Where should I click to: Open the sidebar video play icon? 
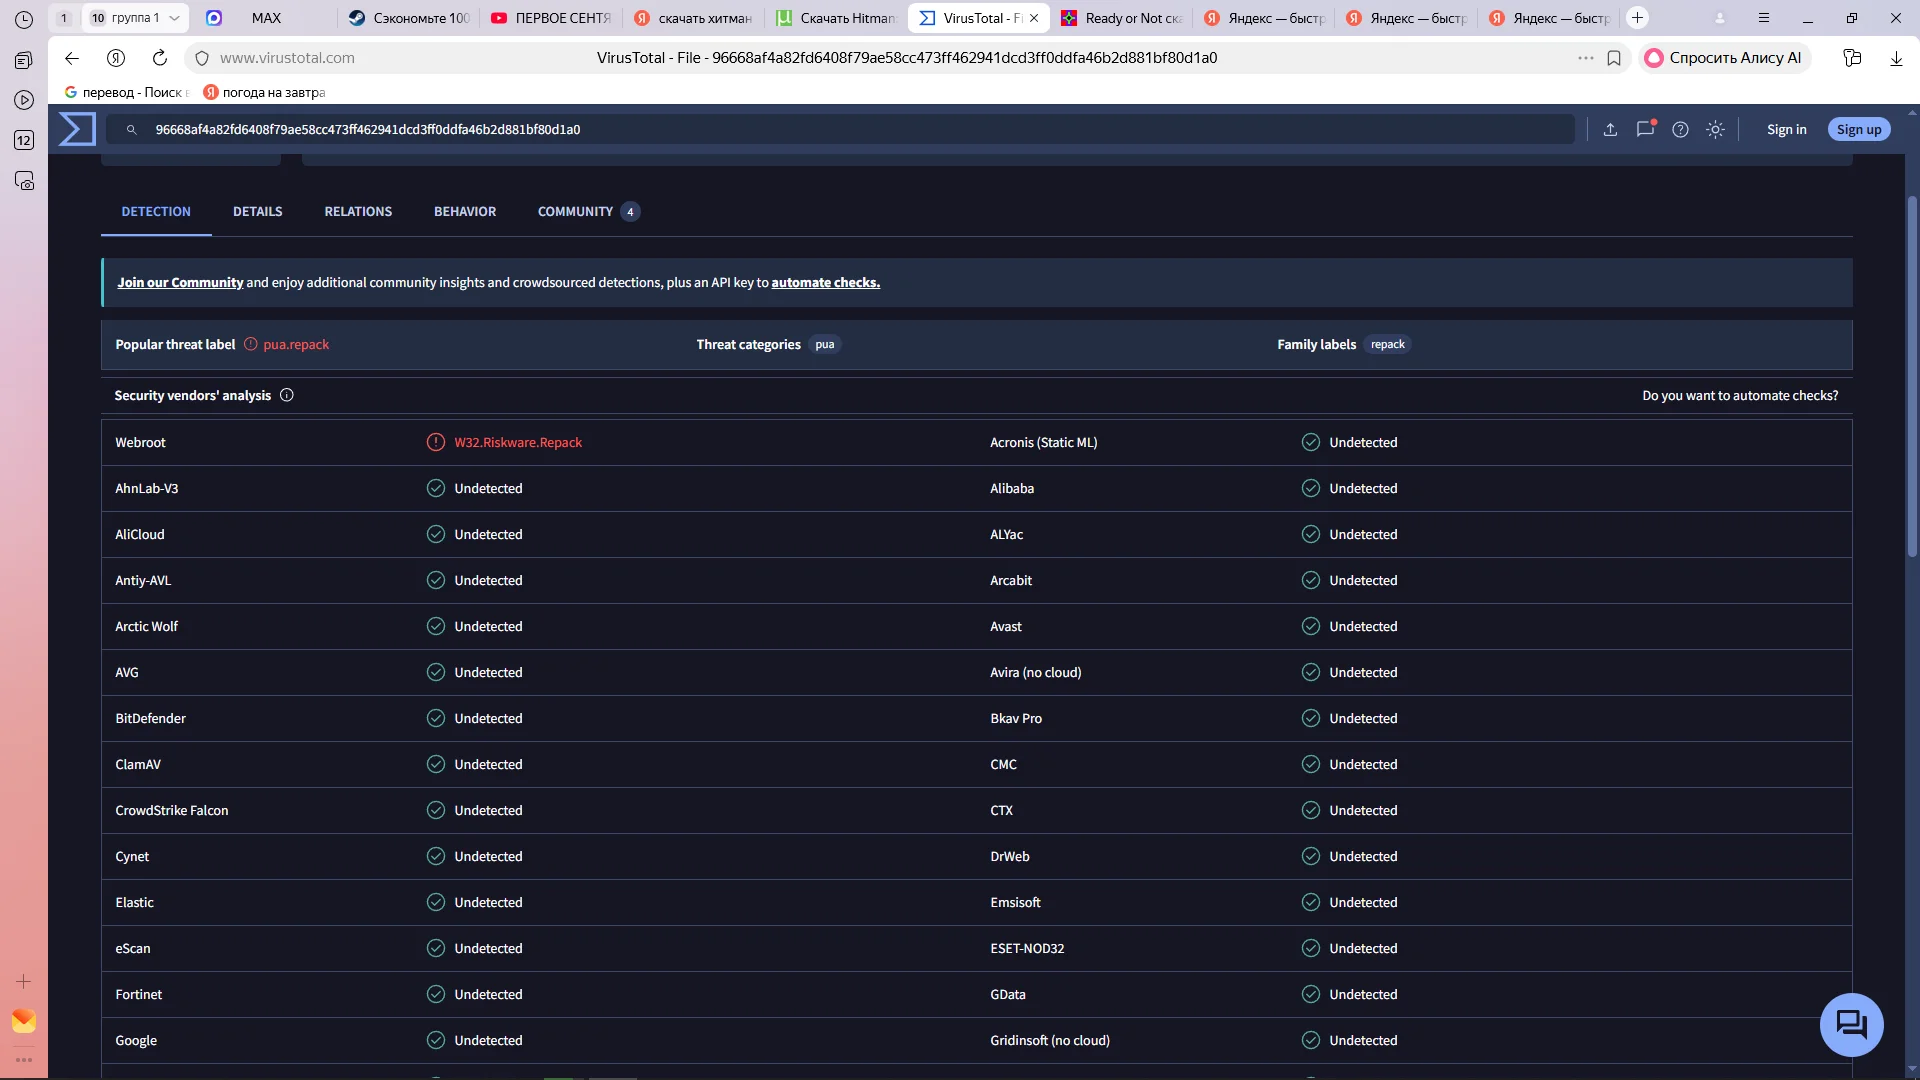point(24,100)
